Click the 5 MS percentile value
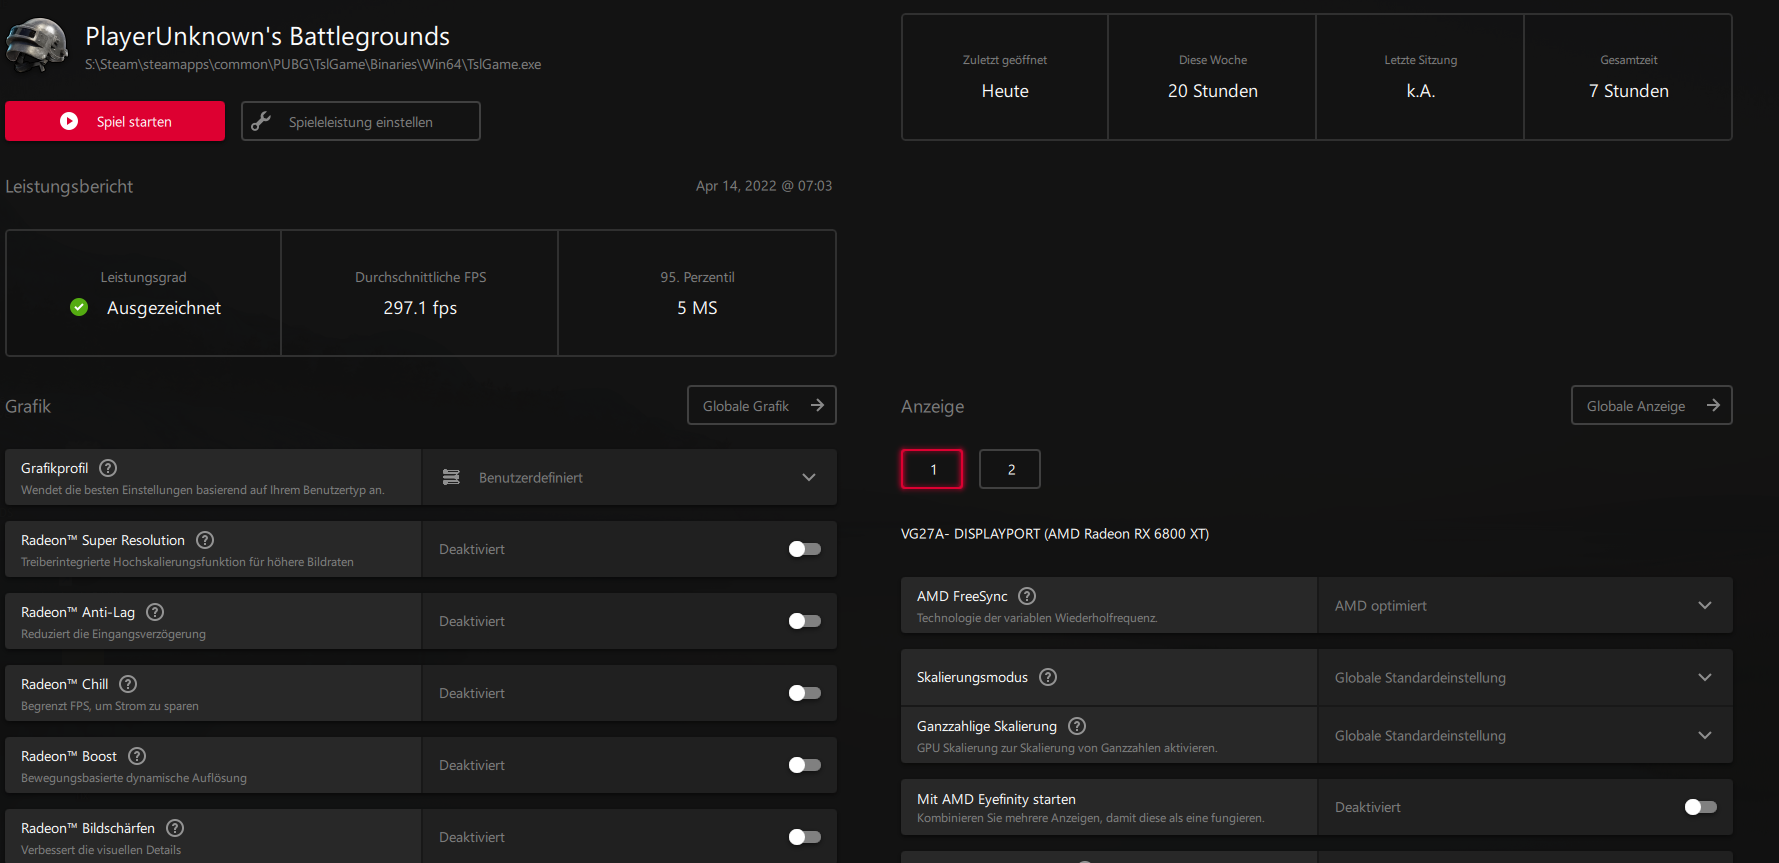1779x863 pixels. click(x=697, y=308)
